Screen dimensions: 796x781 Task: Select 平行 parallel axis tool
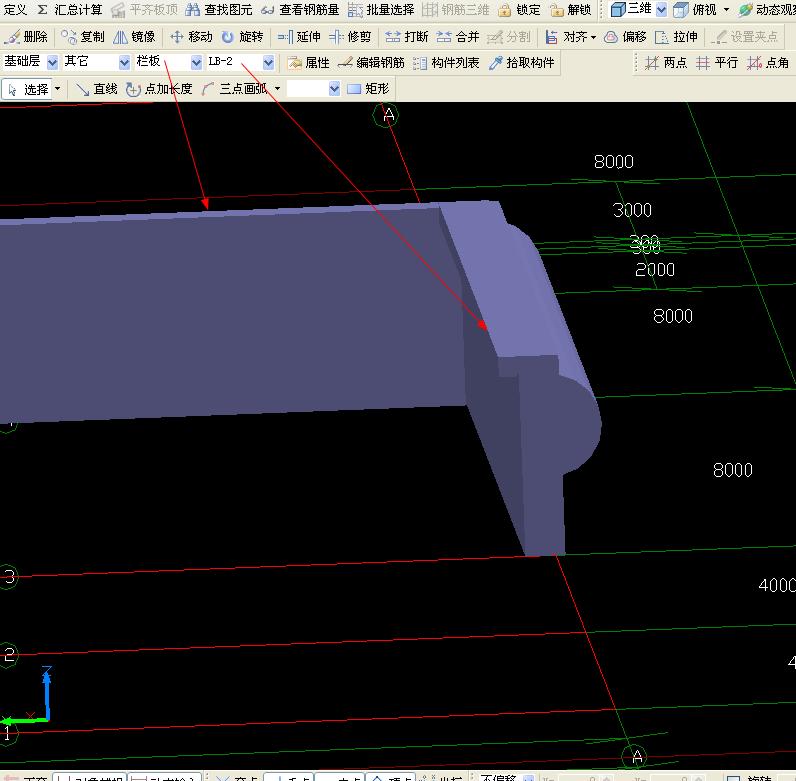(x=717, y=62)
